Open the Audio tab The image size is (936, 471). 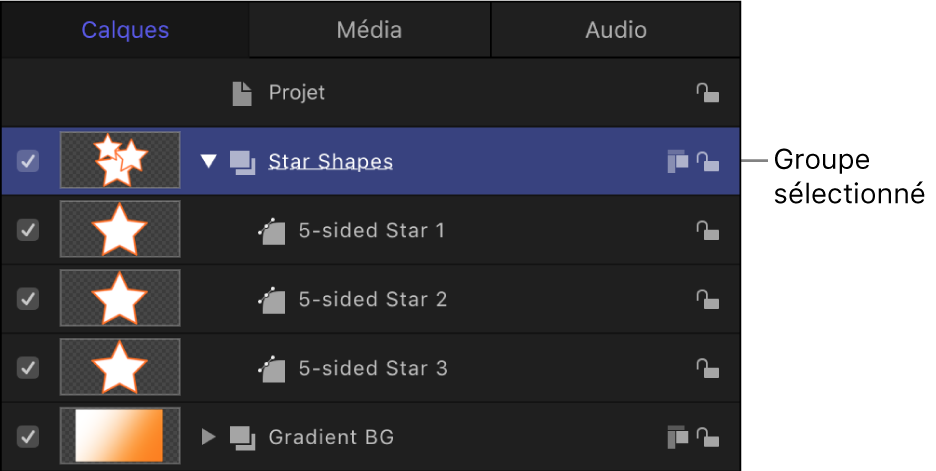pos(615,30)
